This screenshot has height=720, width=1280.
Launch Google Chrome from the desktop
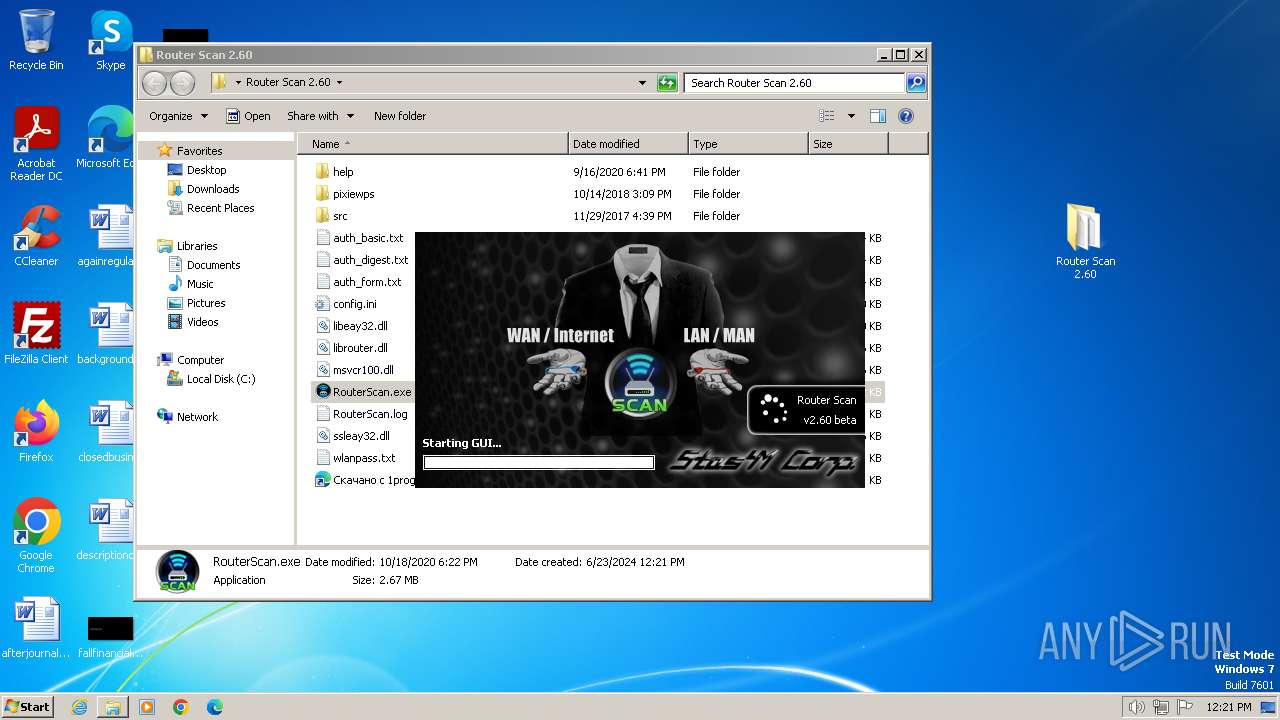pyautogui.click(x=36, y=536)
